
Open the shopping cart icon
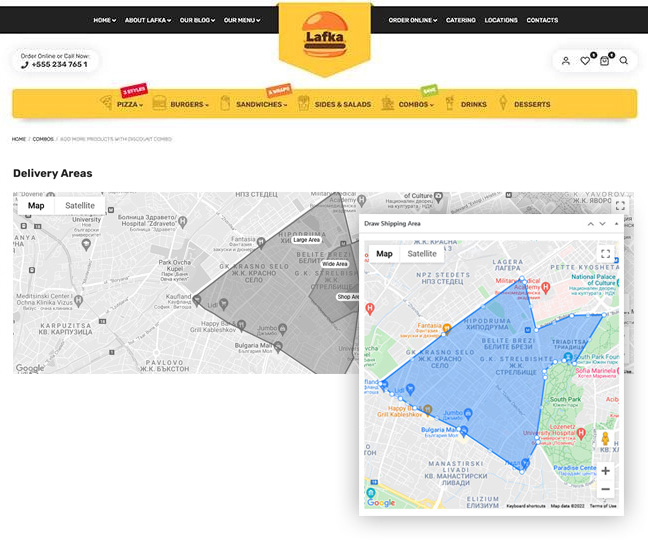point(605,61)
